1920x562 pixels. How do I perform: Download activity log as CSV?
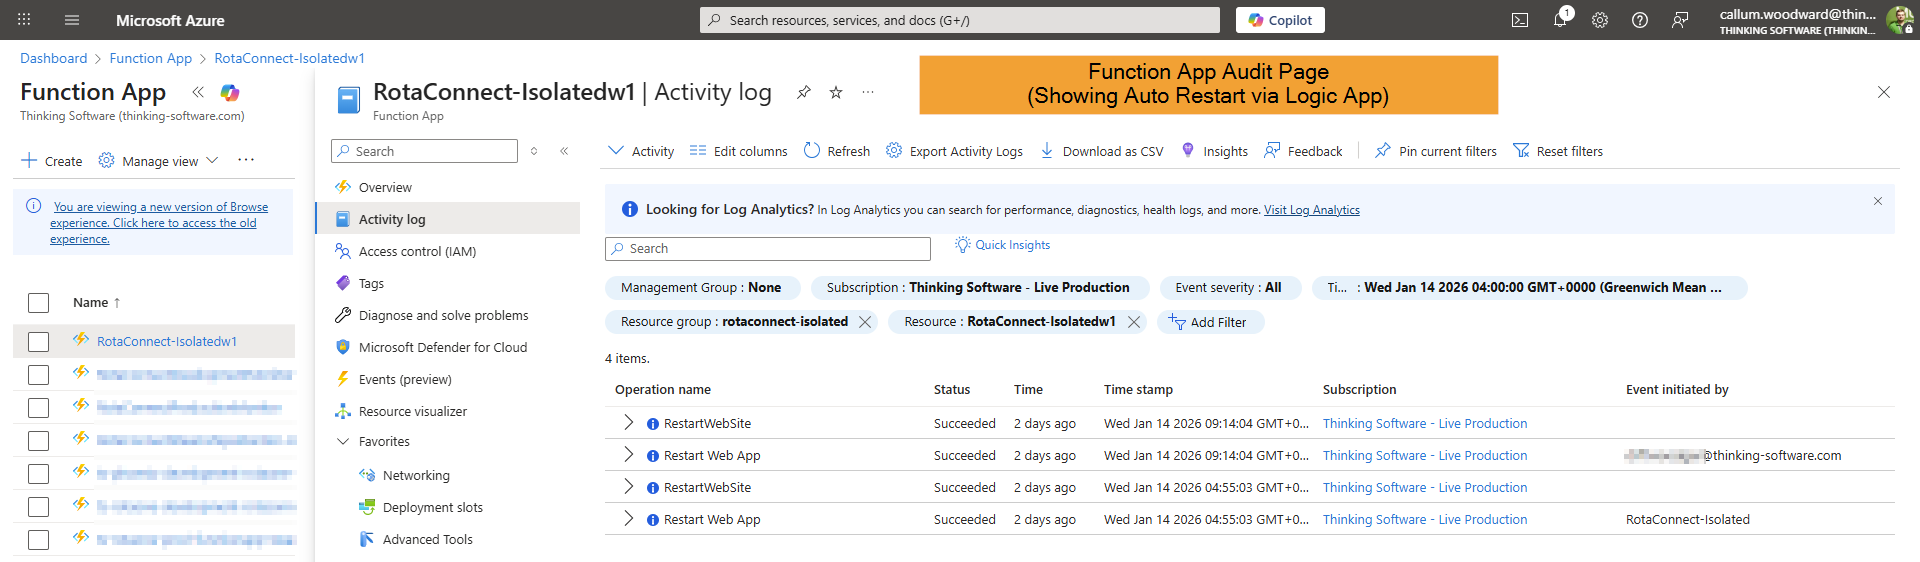pyautogui.click(x=1102, y=151)
